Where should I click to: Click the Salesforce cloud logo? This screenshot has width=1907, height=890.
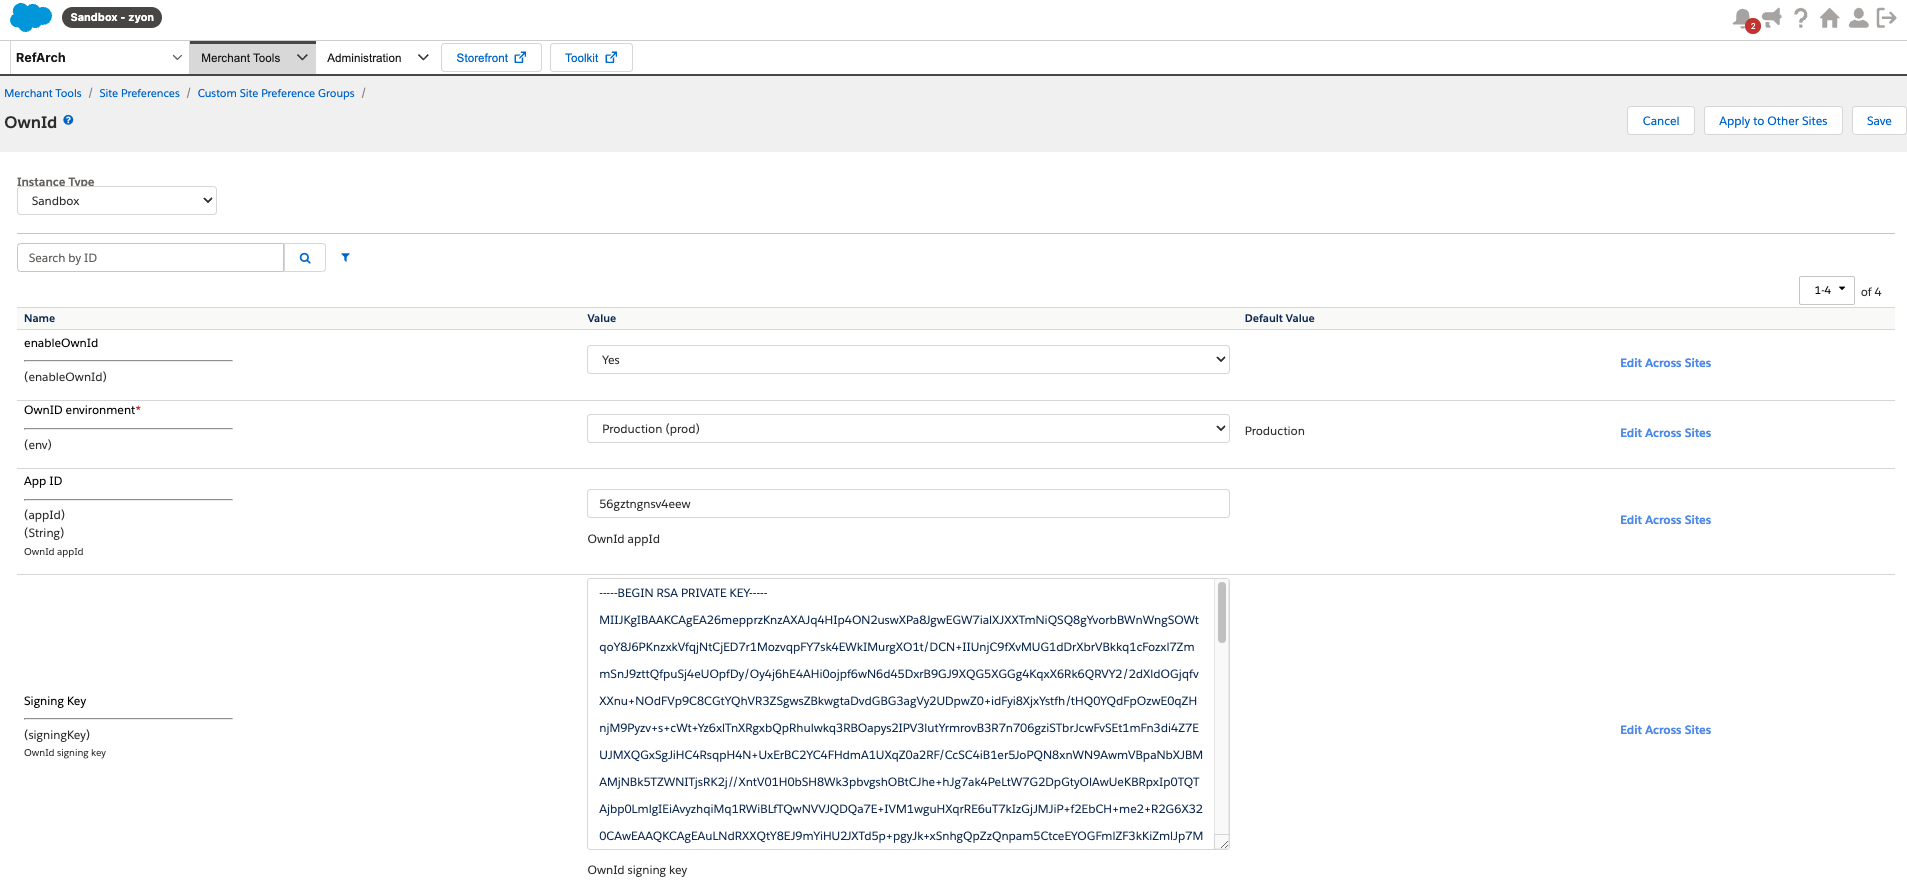click(x=31, y=17)
